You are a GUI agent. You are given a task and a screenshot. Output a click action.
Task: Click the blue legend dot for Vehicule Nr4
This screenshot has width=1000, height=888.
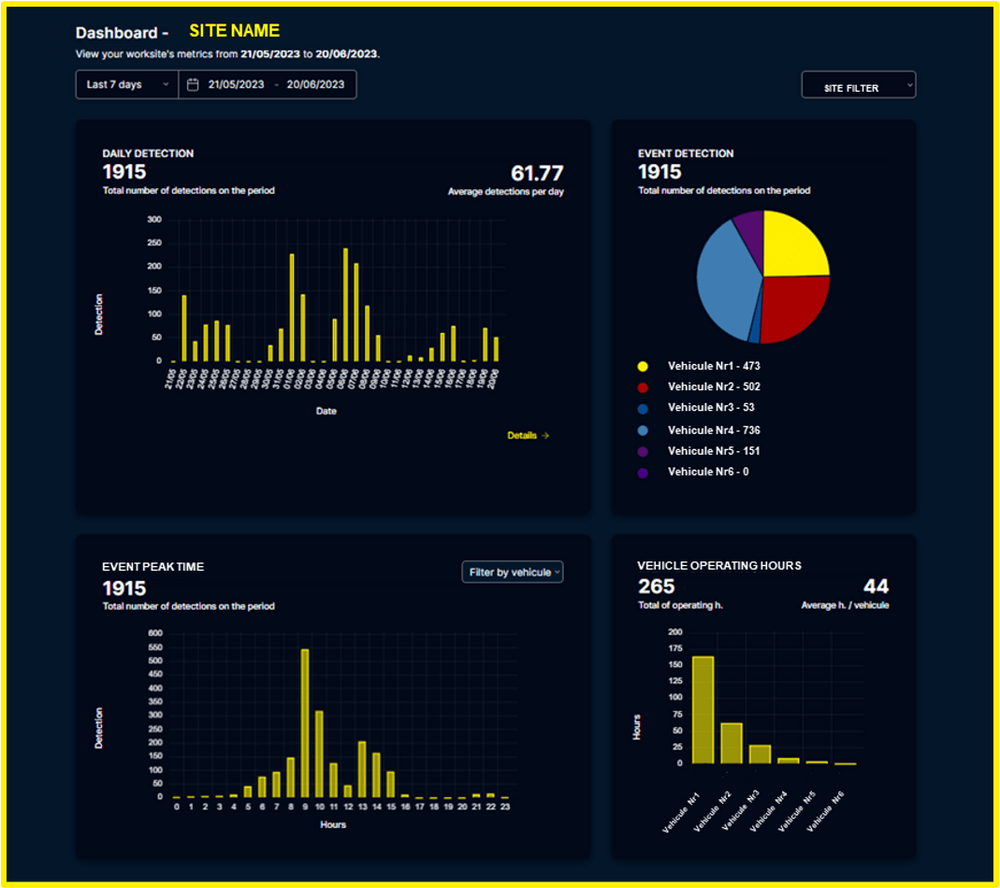643,429
